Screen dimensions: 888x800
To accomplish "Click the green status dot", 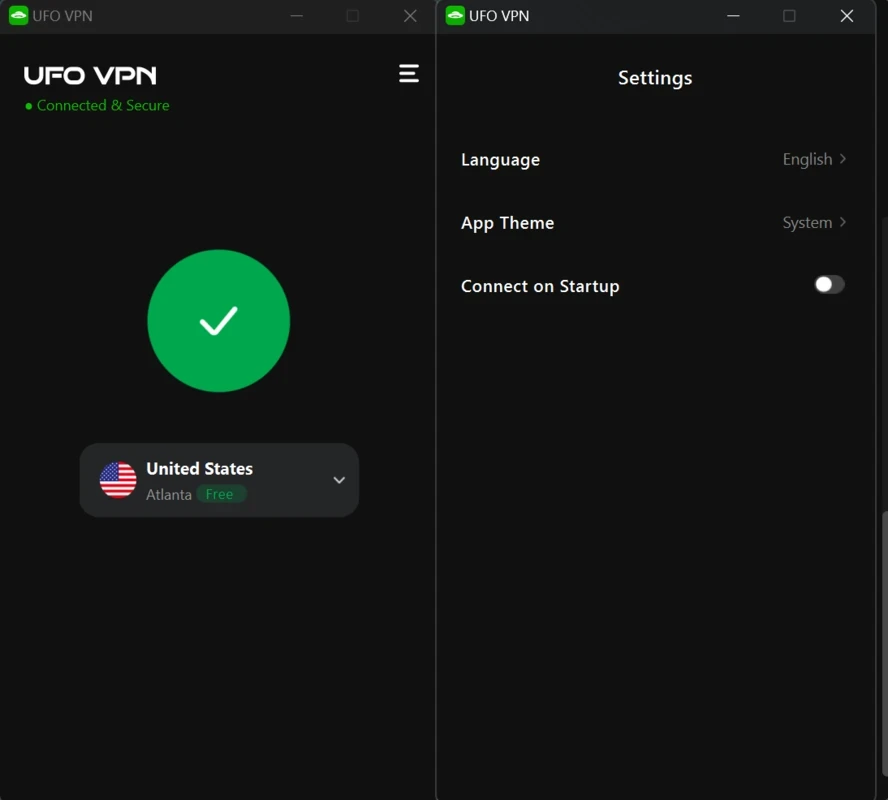I will [28, 106].
